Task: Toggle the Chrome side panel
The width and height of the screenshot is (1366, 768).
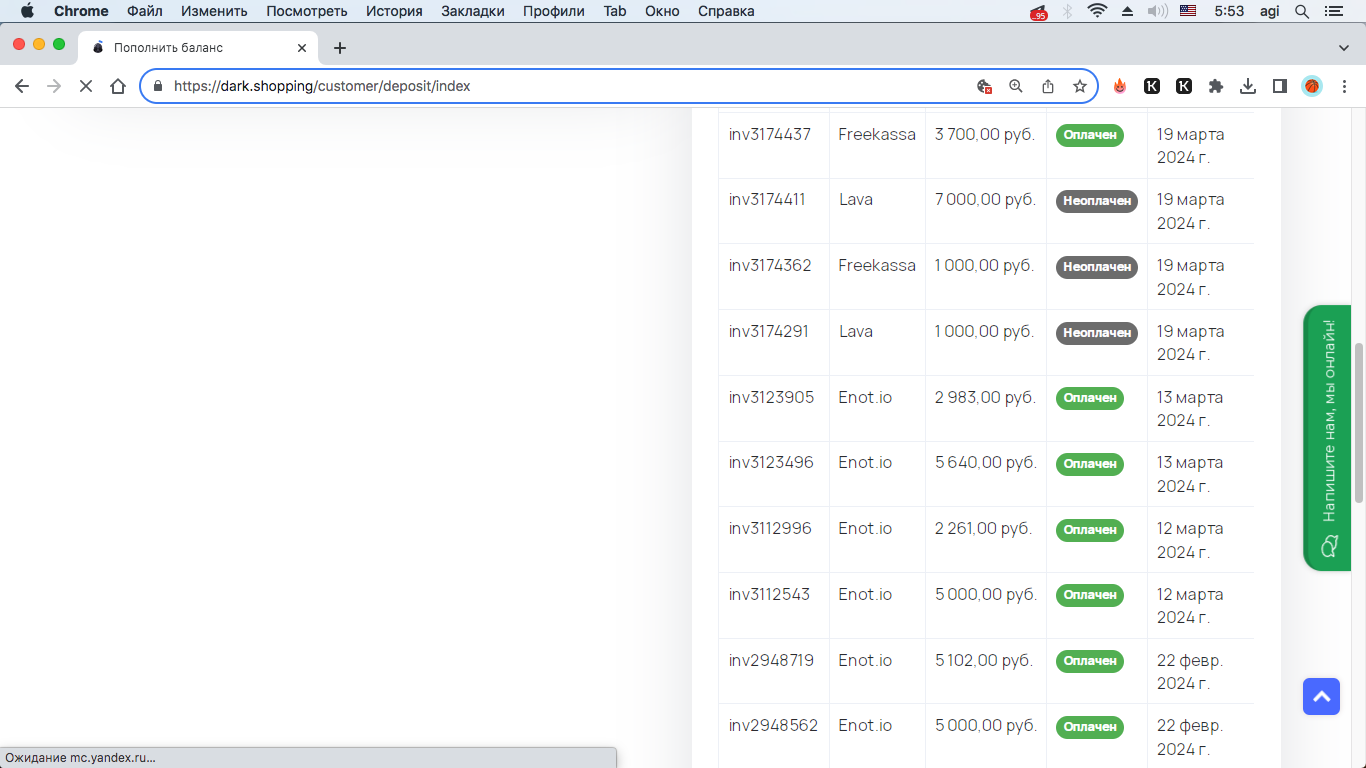Action: (1280, 86)
